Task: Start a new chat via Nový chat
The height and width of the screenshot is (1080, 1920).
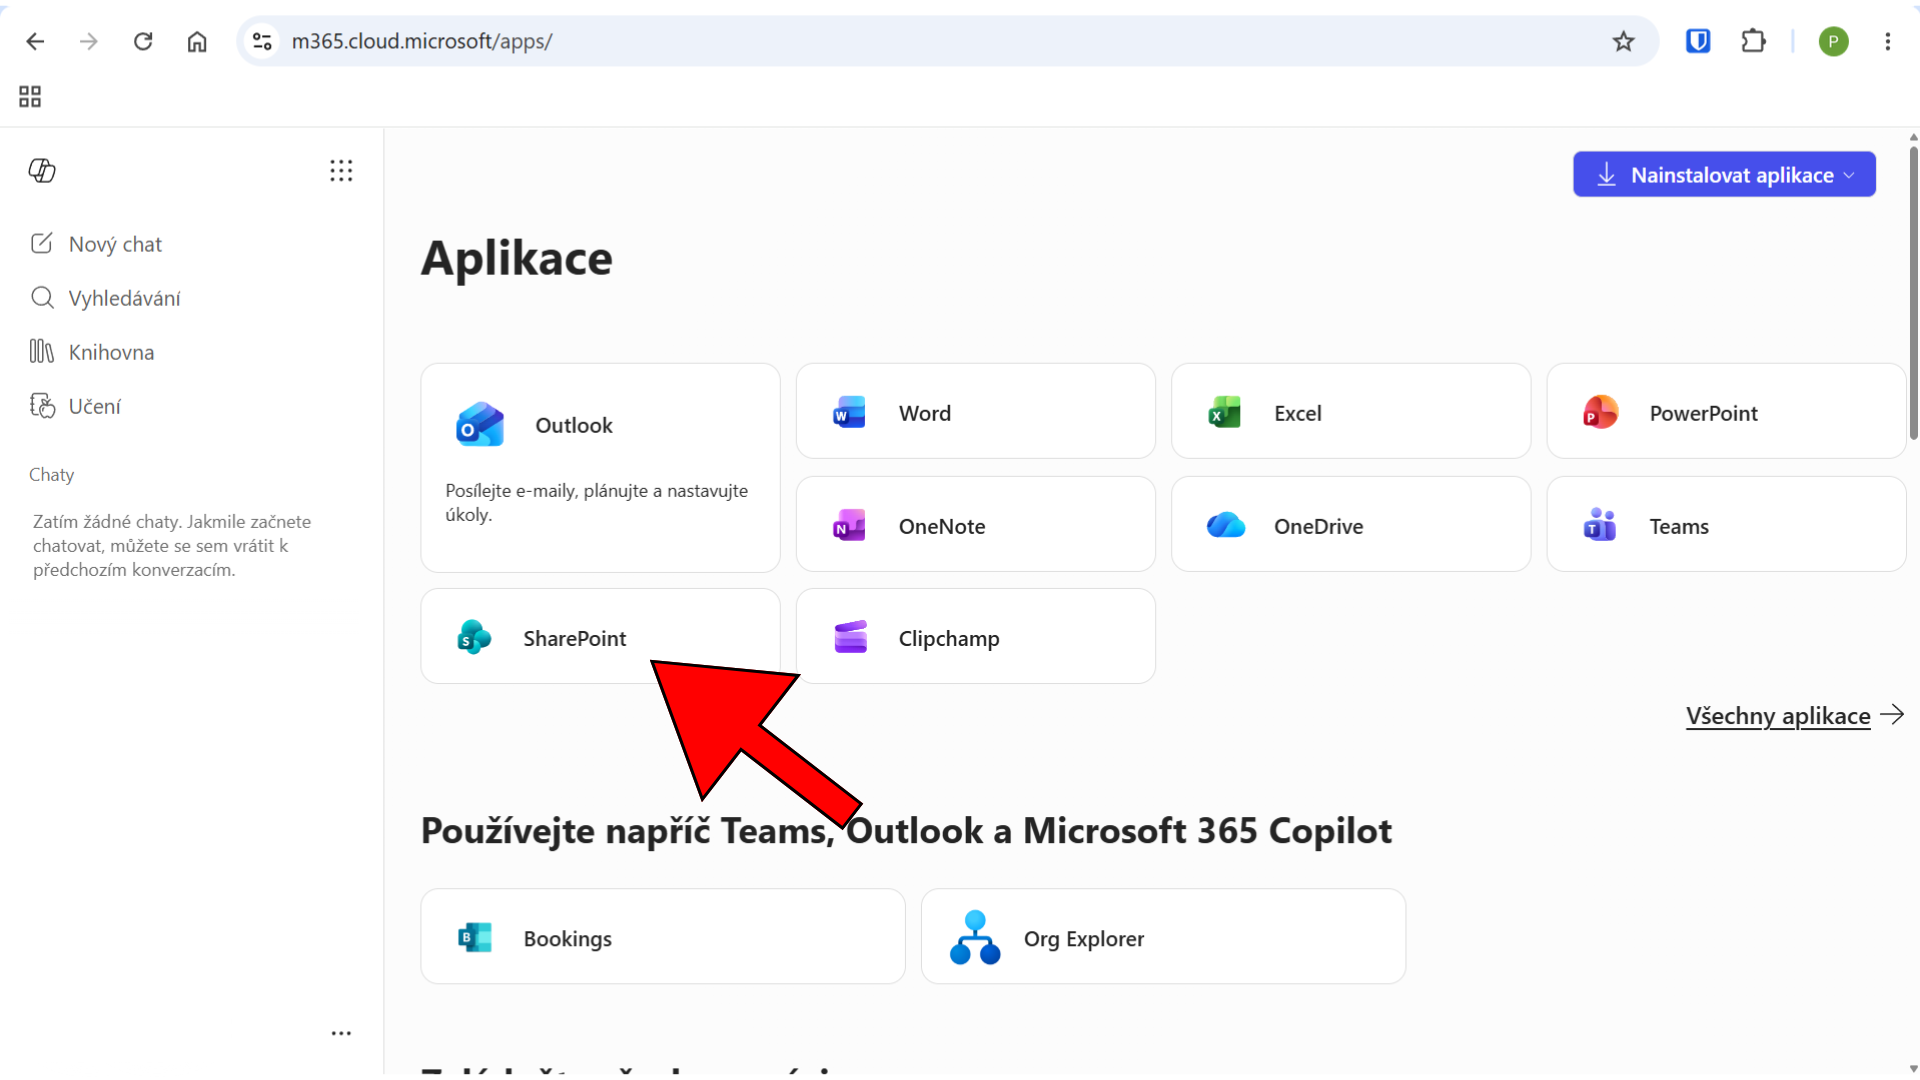Action: (96, 244)
